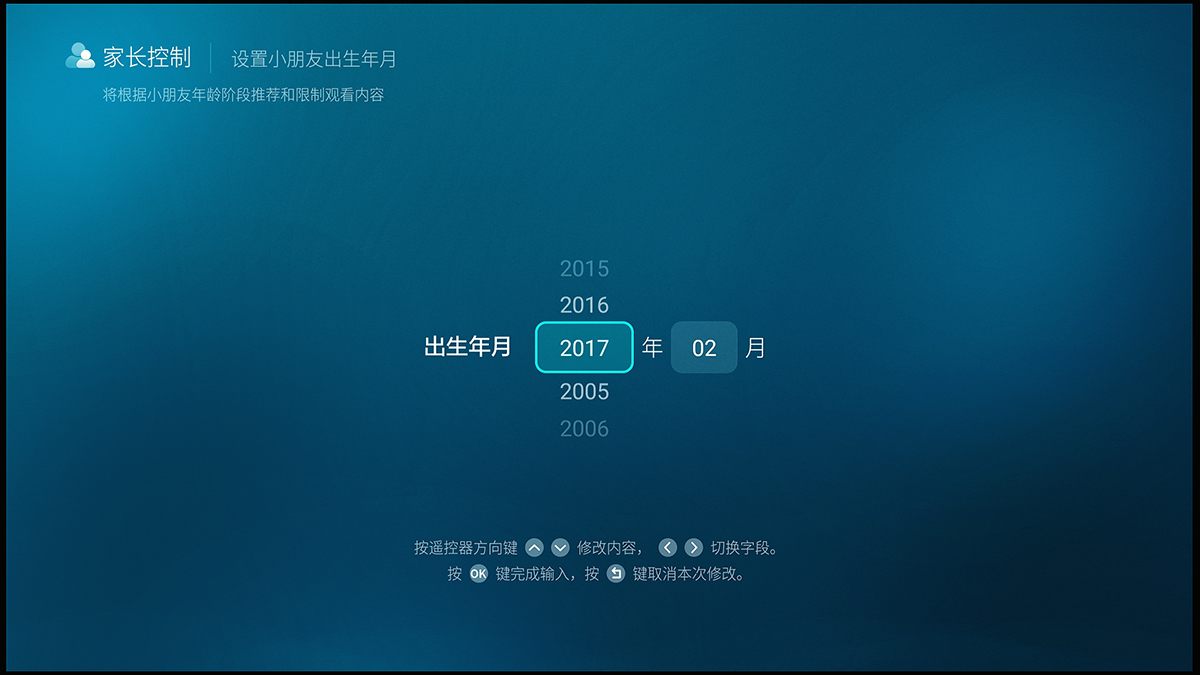Choose year 2005 from the picker list
The width and height of the screenshot is (1200, 675).
(x=583, y=391)
